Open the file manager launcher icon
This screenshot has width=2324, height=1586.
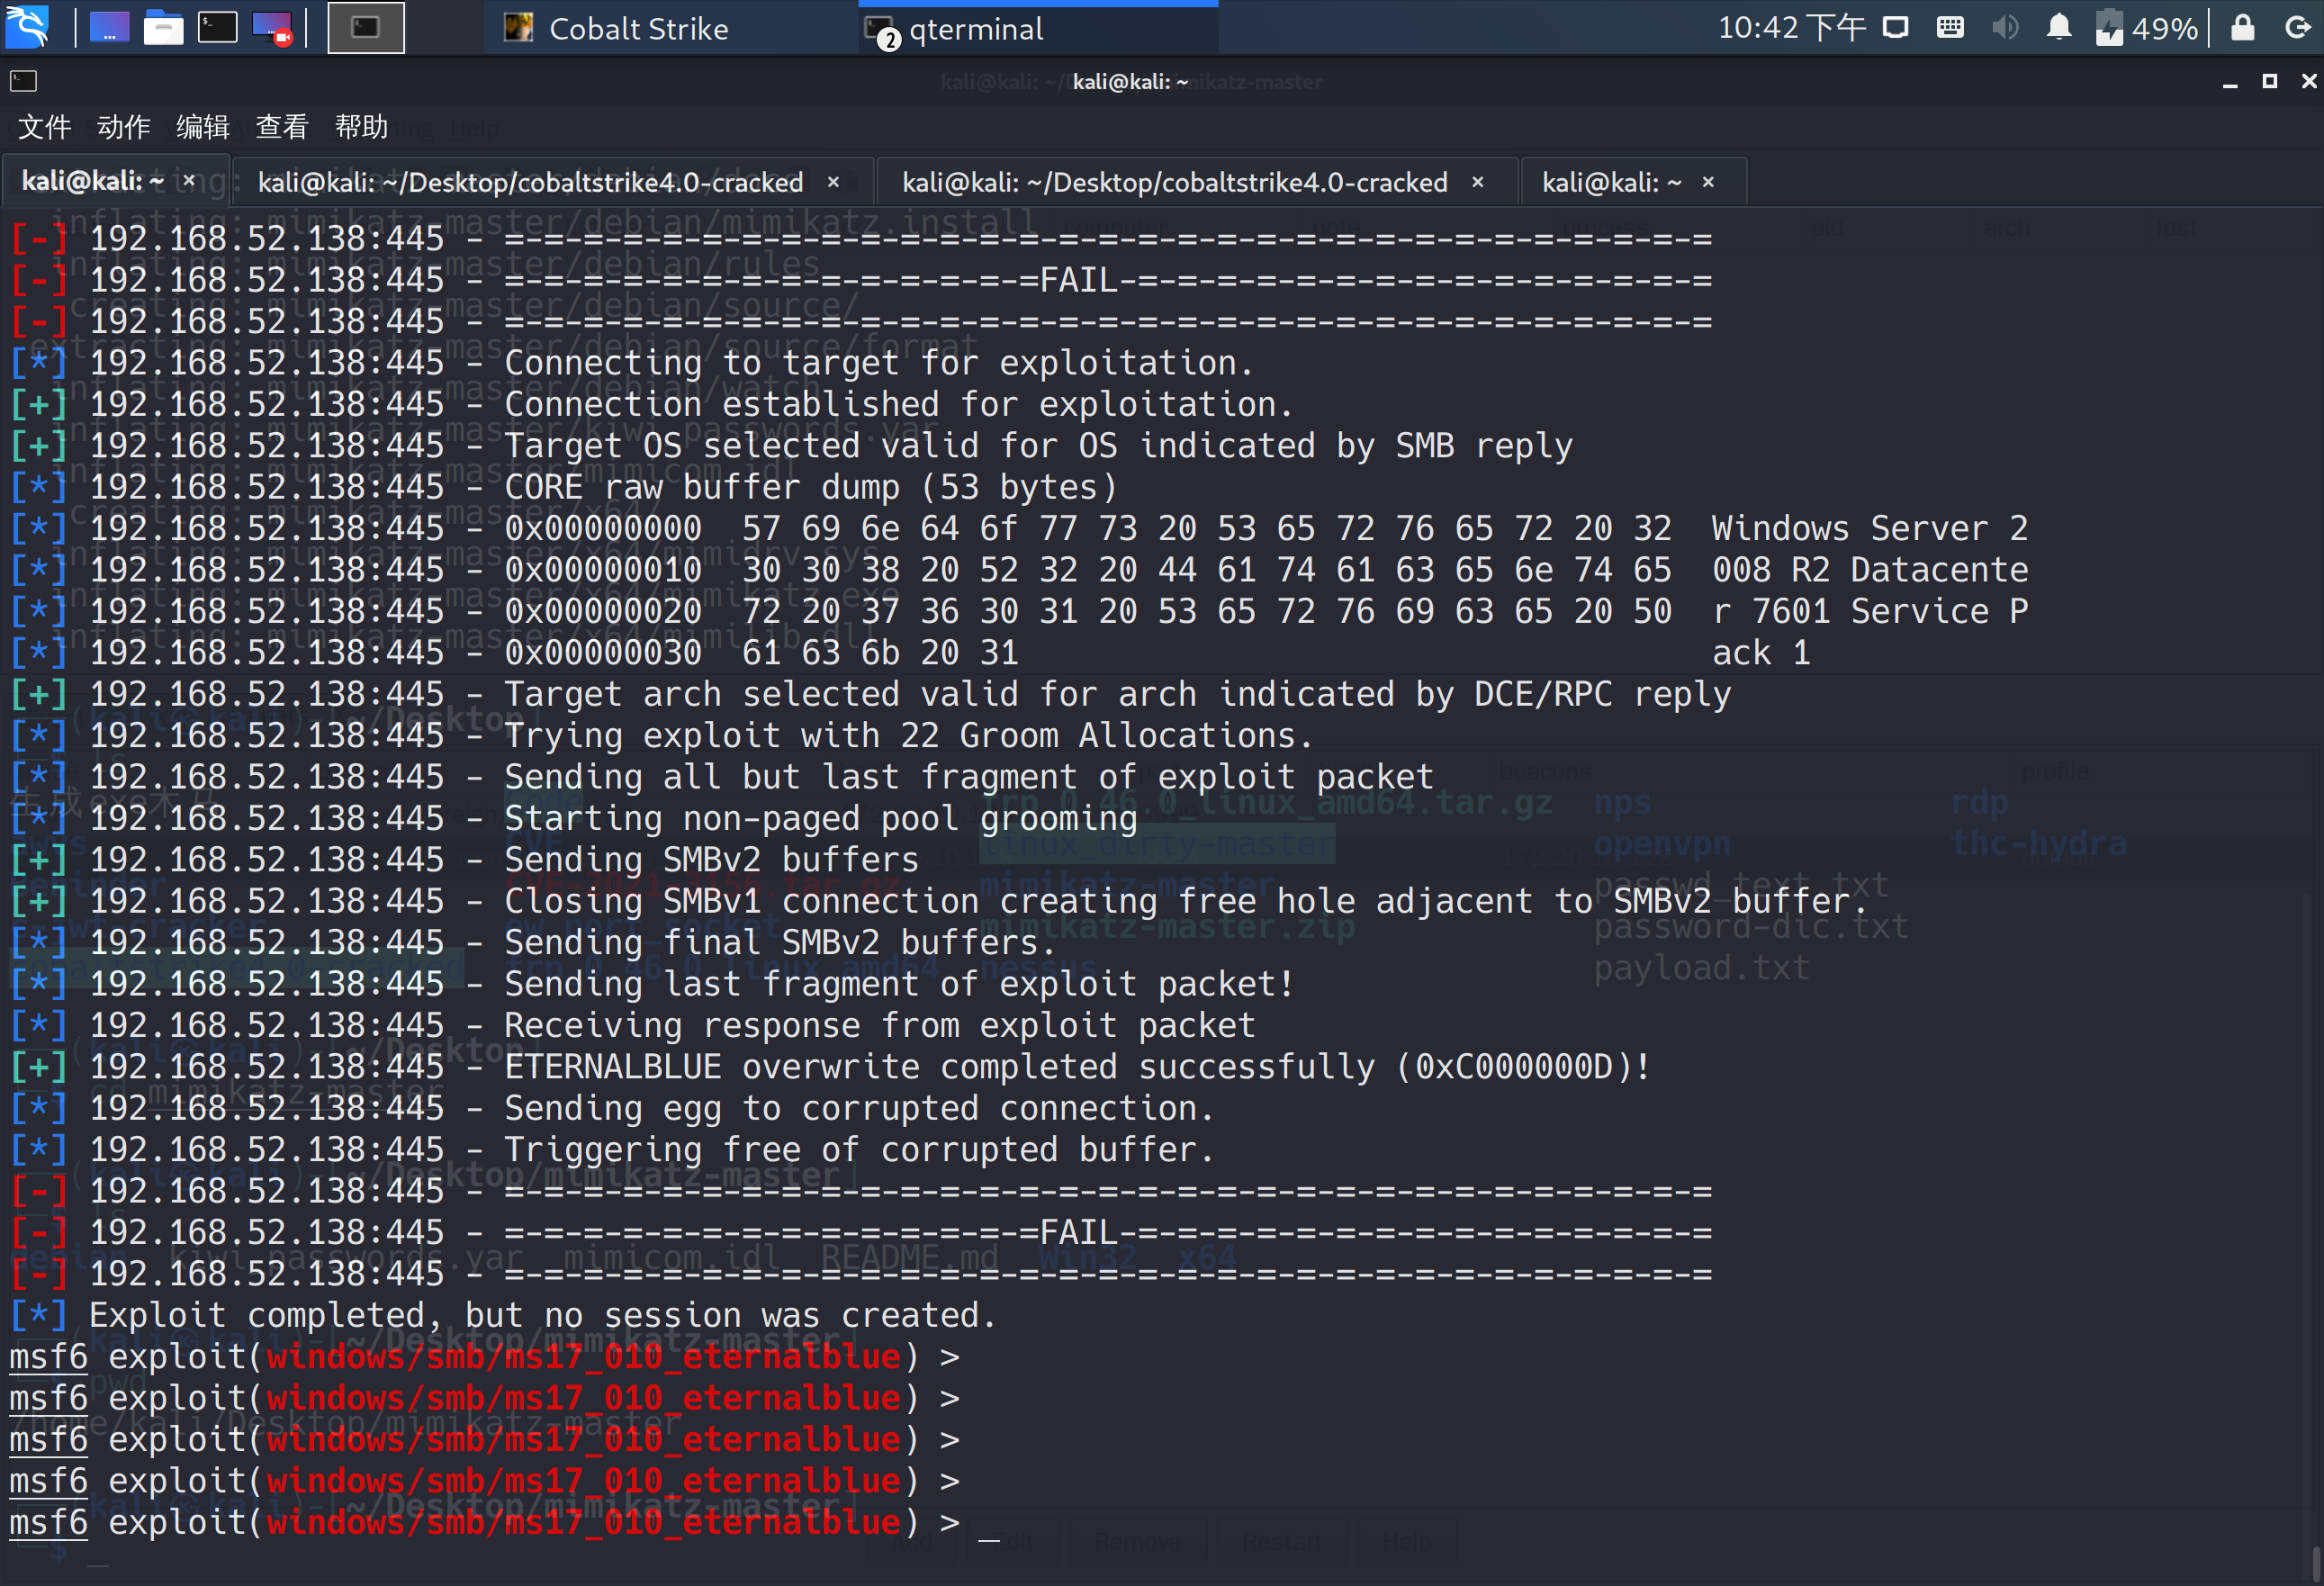click(x=163, y=27)
